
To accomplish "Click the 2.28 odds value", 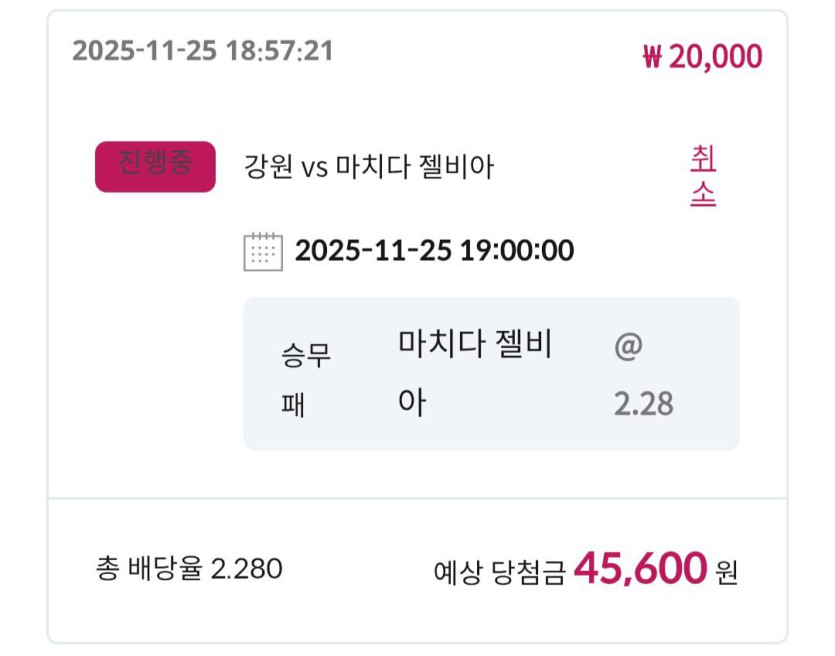I will pyautogui.click(x=642, y=403).
